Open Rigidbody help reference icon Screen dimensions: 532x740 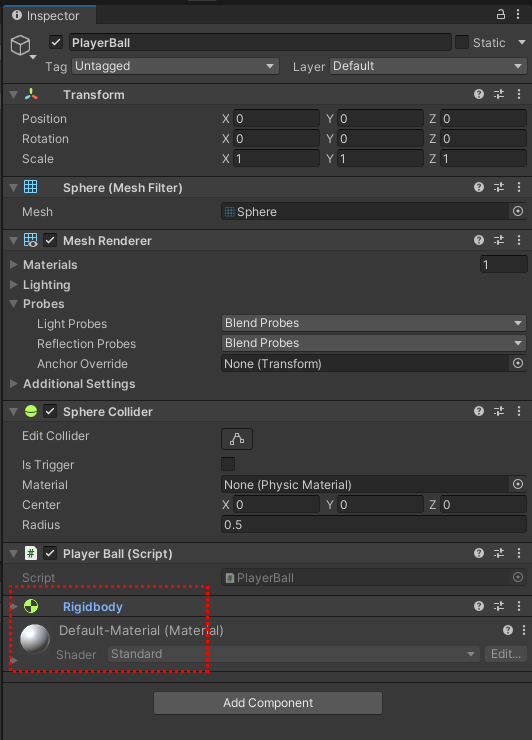point(479,606)
